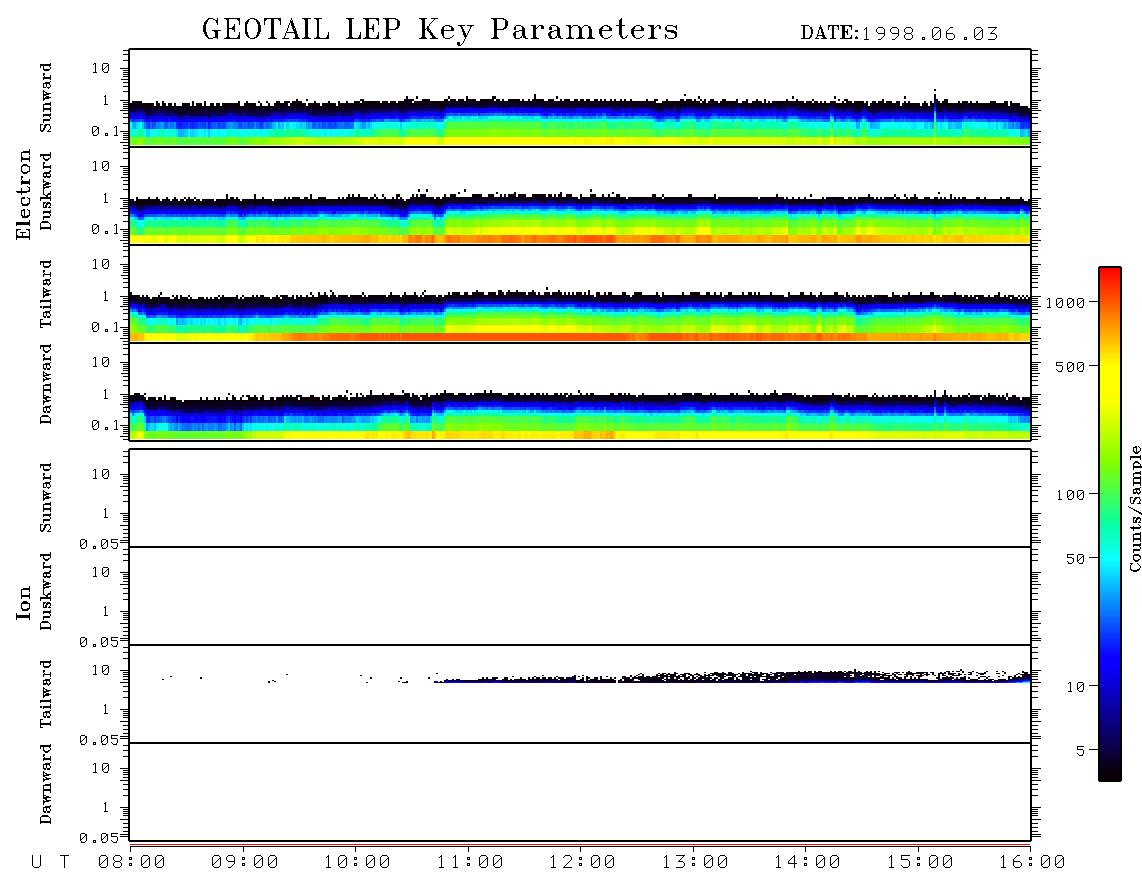Click the Counts/Sample colorbar label
1142x880 pixels.
tap(1134, 508)
